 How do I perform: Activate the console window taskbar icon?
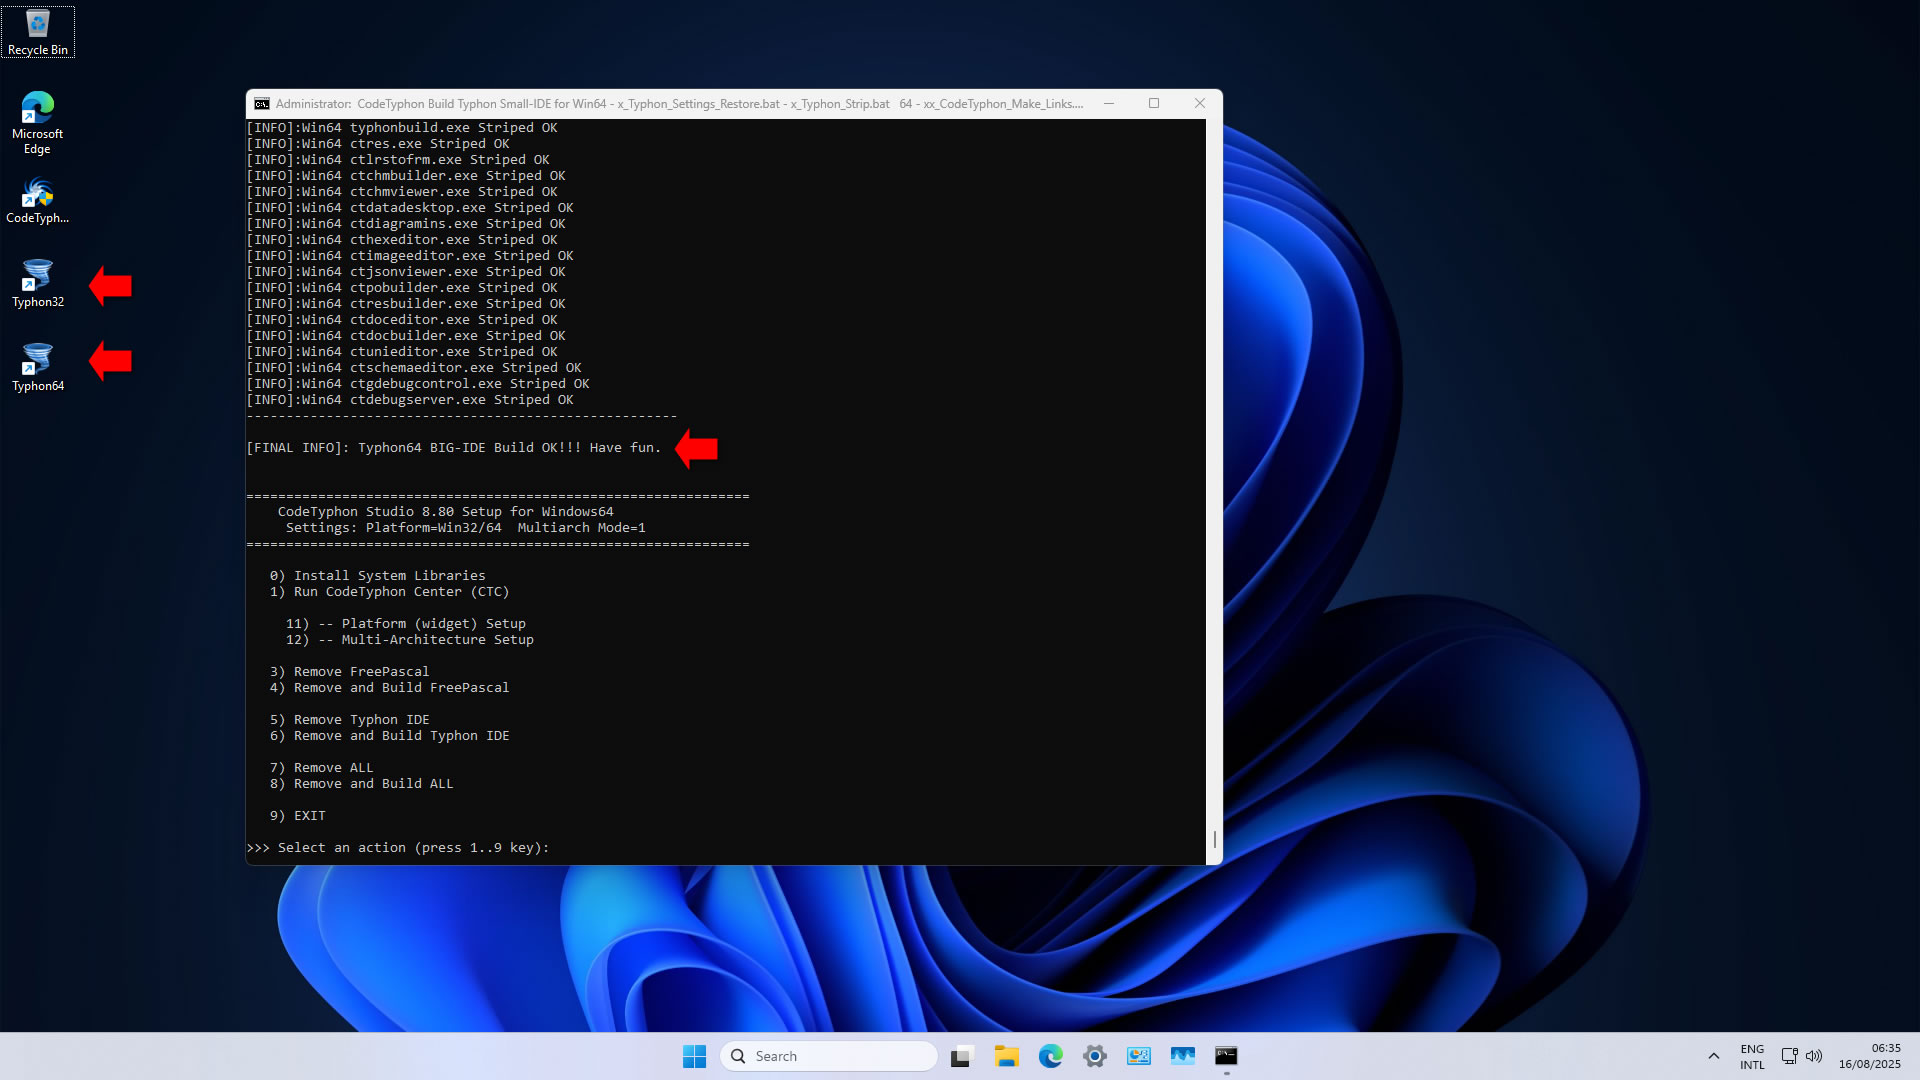(1226, 1056)
